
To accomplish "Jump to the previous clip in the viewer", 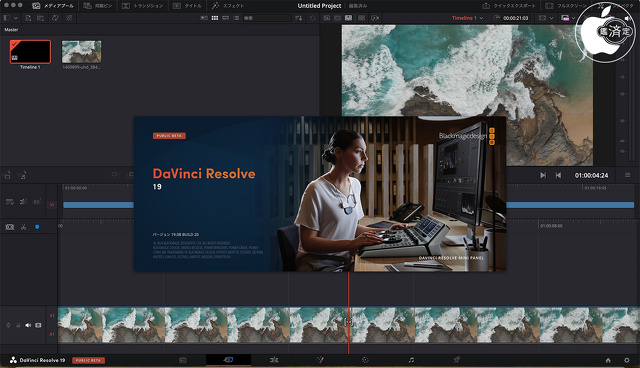I will coord(558,175).
